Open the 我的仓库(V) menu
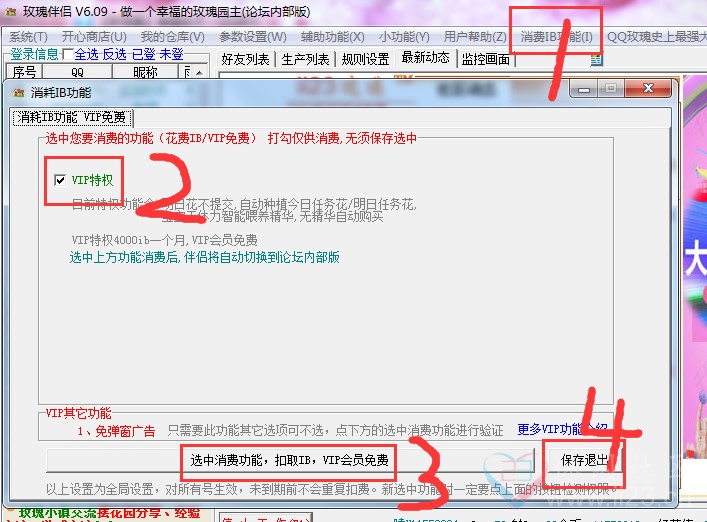Image resolution: width=707 pixels, height=522 pixels. pyautogui.click(x=172, y=37)
